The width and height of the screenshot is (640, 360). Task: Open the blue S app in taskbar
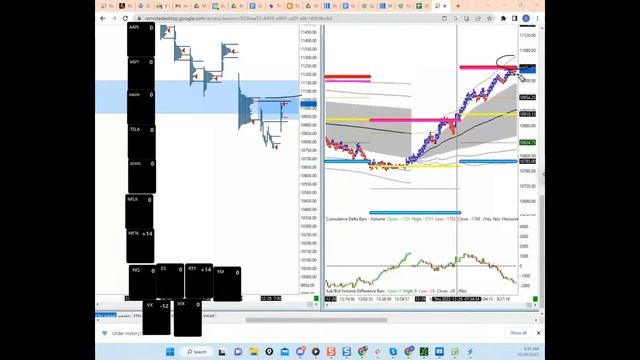(347, 351)
